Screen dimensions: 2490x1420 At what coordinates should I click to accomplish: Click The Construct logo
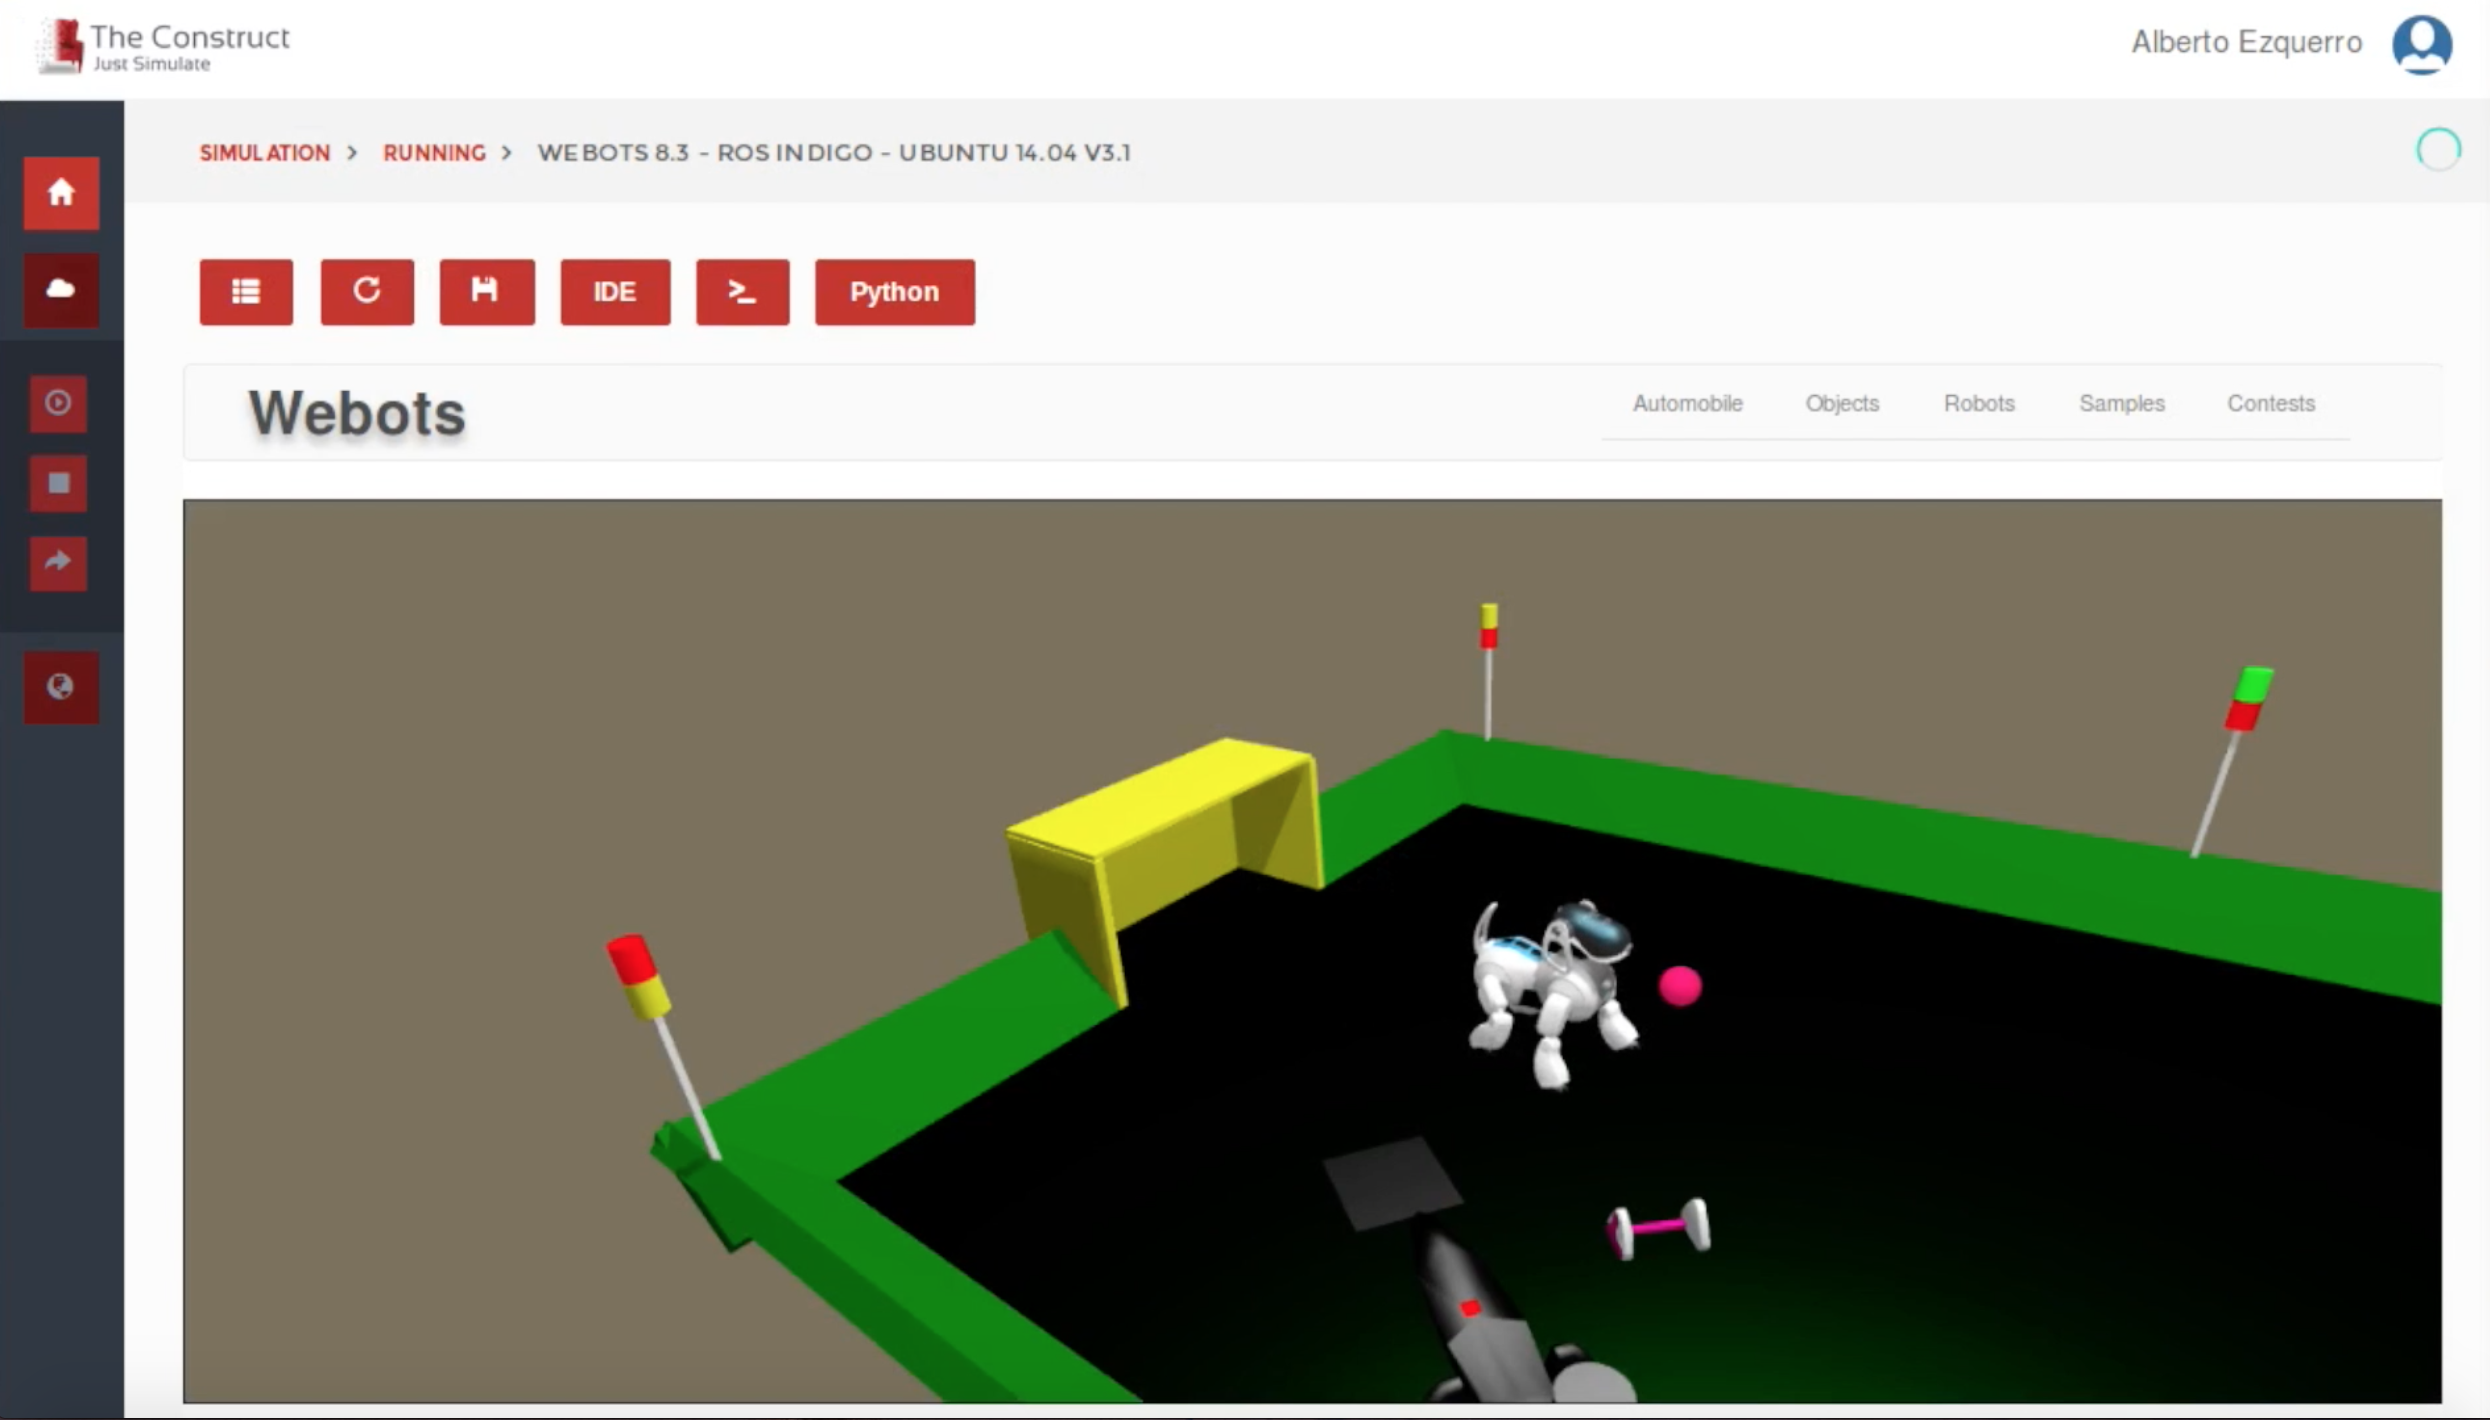(x=163, y=46)
